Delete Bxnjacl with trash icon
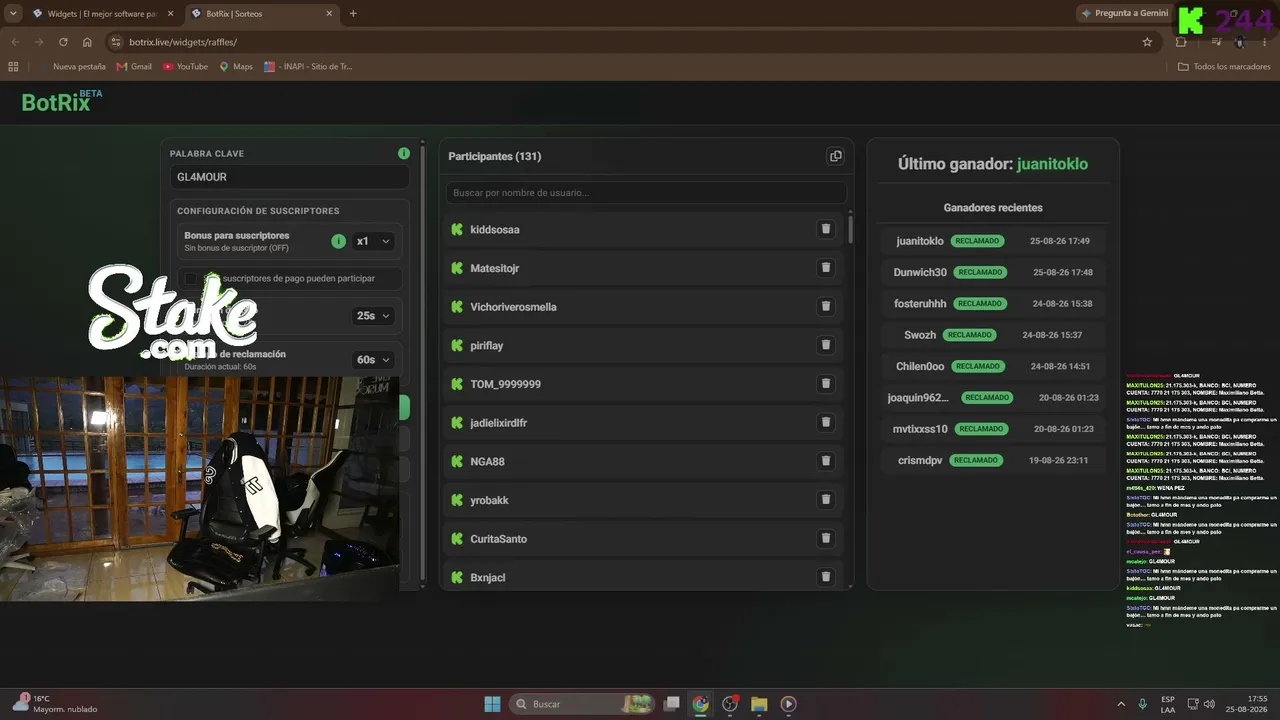 [x=826, y=577]
